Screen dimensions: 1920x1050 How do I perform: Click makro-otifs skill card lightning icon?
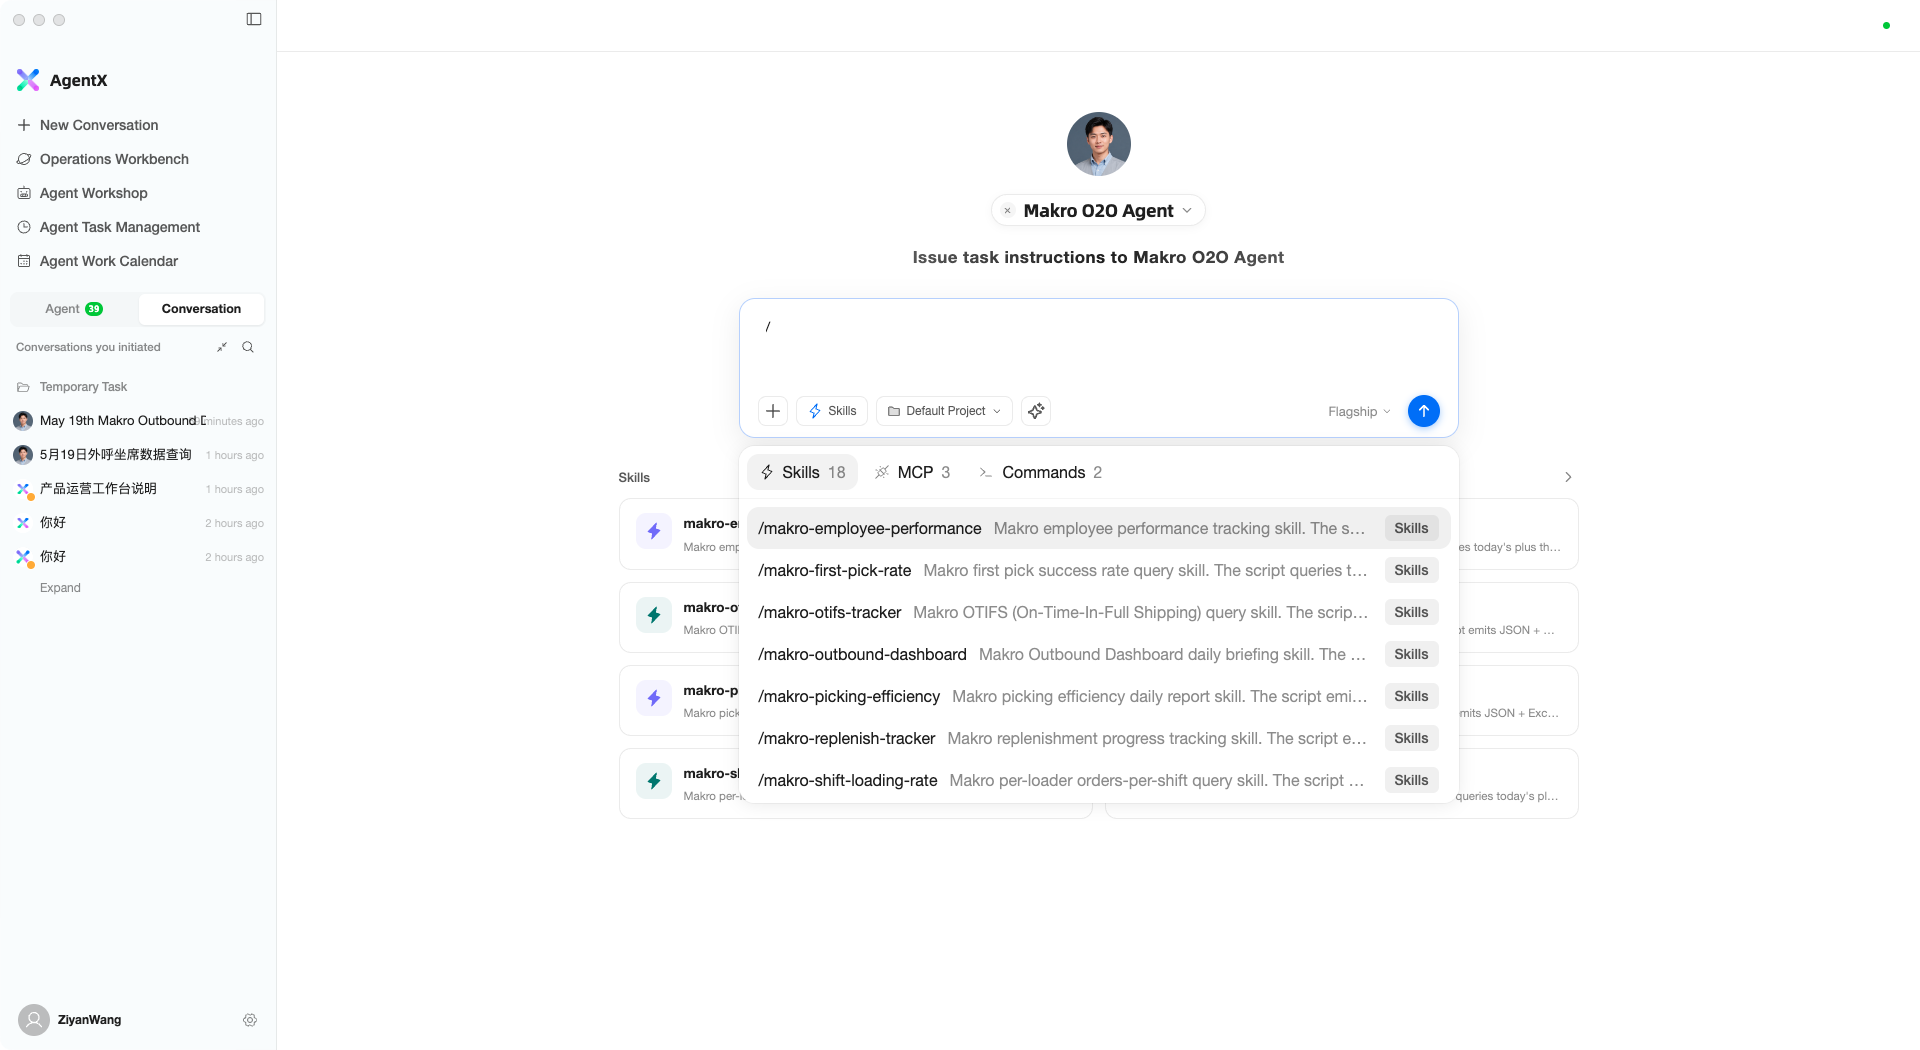654,615
